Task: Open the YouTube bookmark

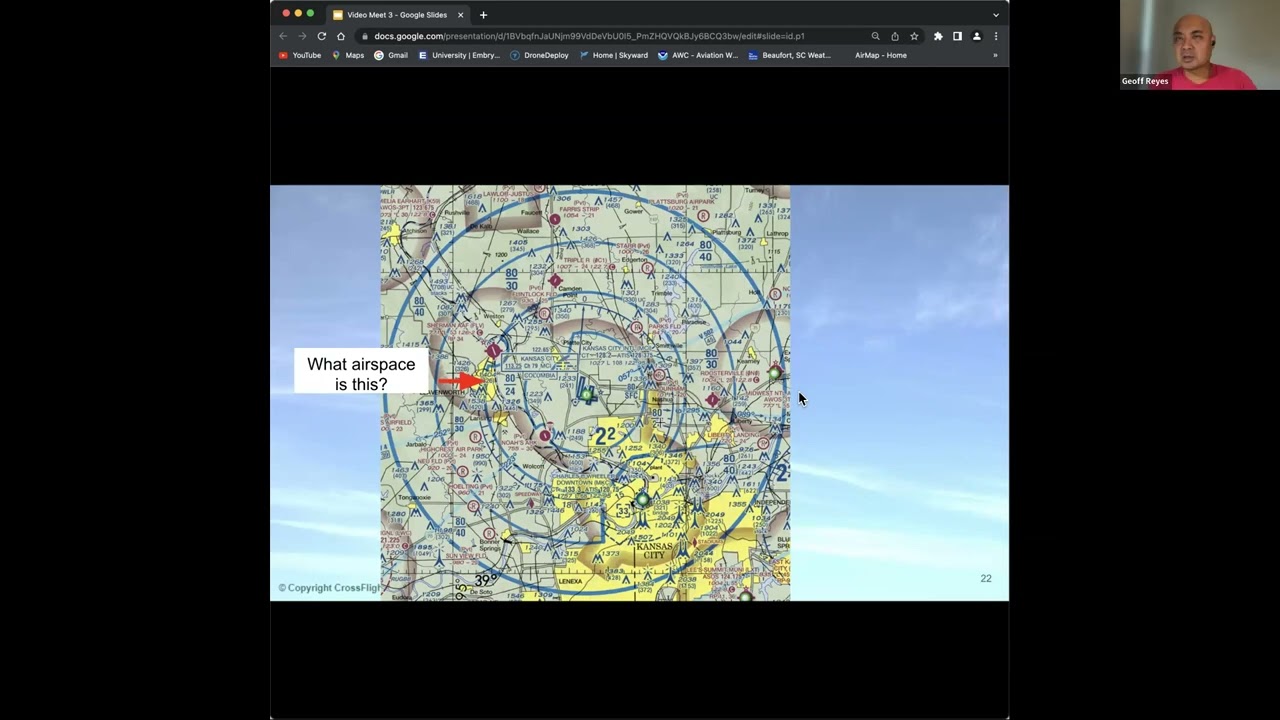Action: [300, 55]
